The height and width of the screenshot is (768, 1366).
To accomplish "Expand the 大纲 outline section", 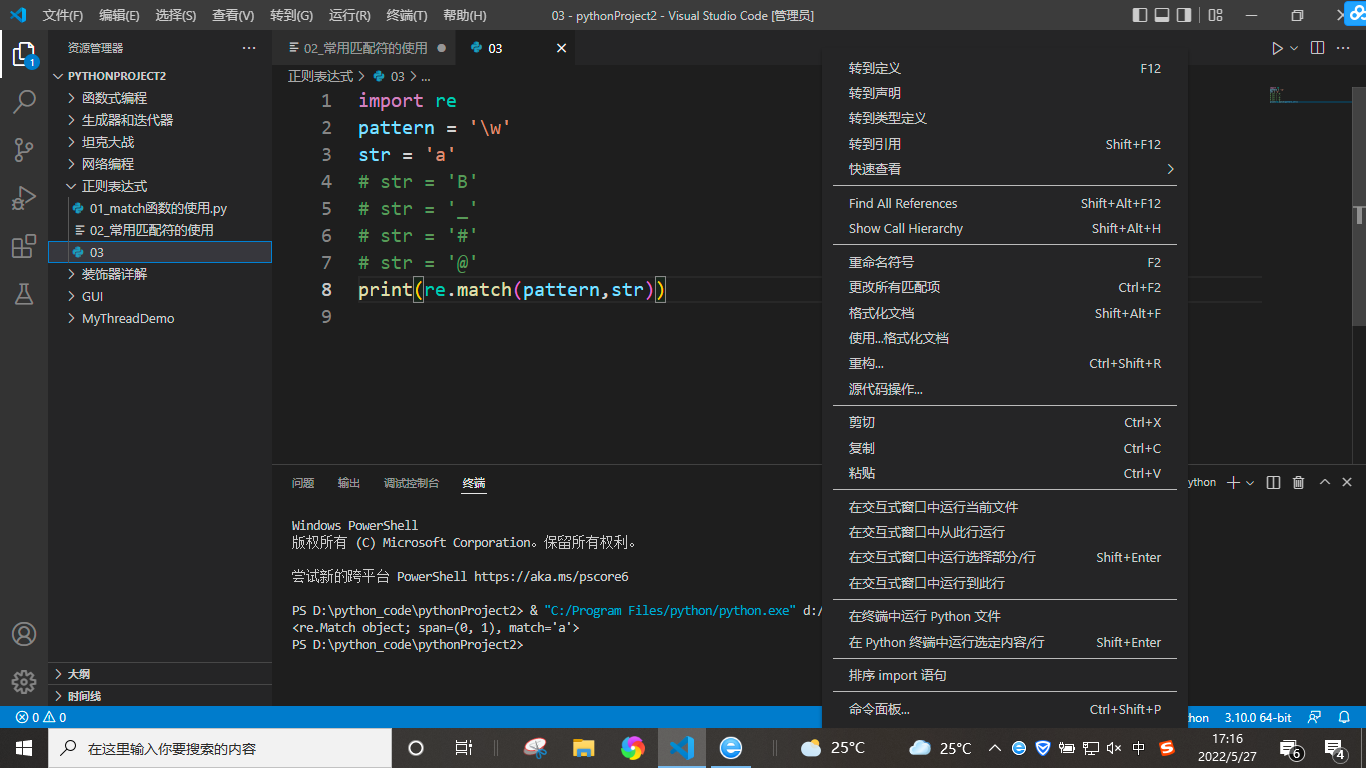I will [x=160, y=674].
